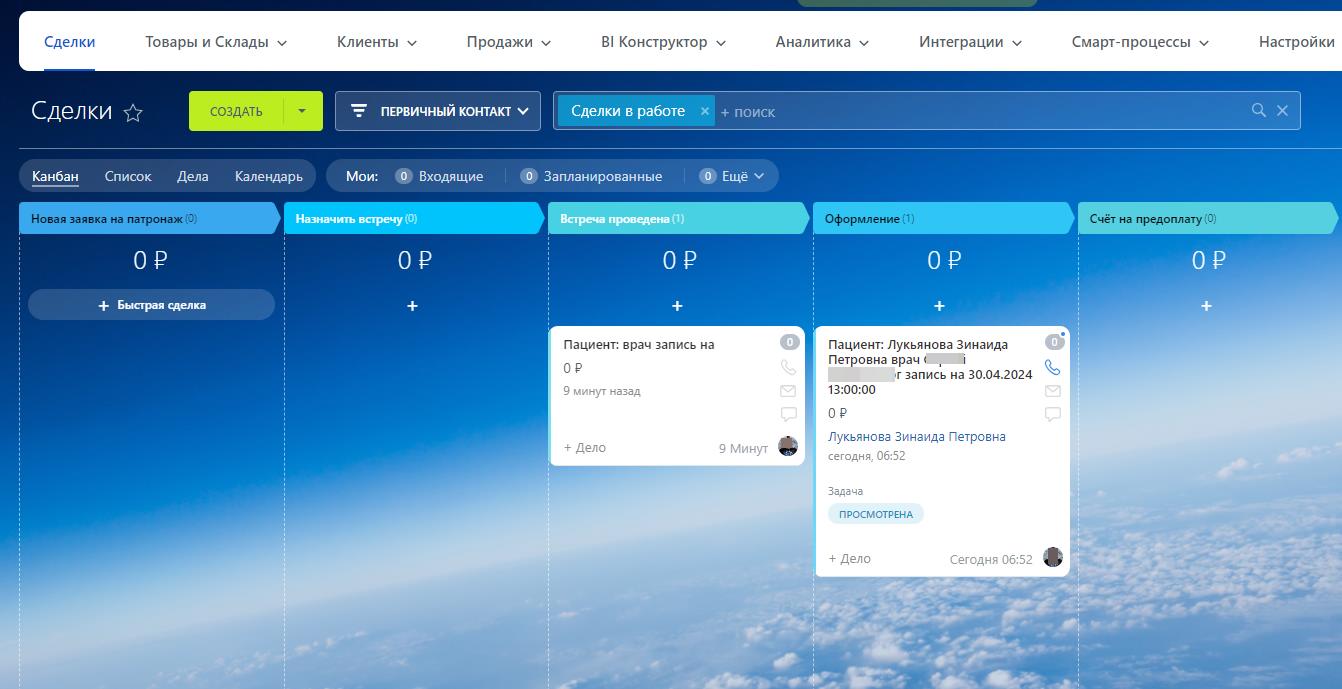Add deal in 'Счёт на предоплату' column plus

click(1206, 306)
